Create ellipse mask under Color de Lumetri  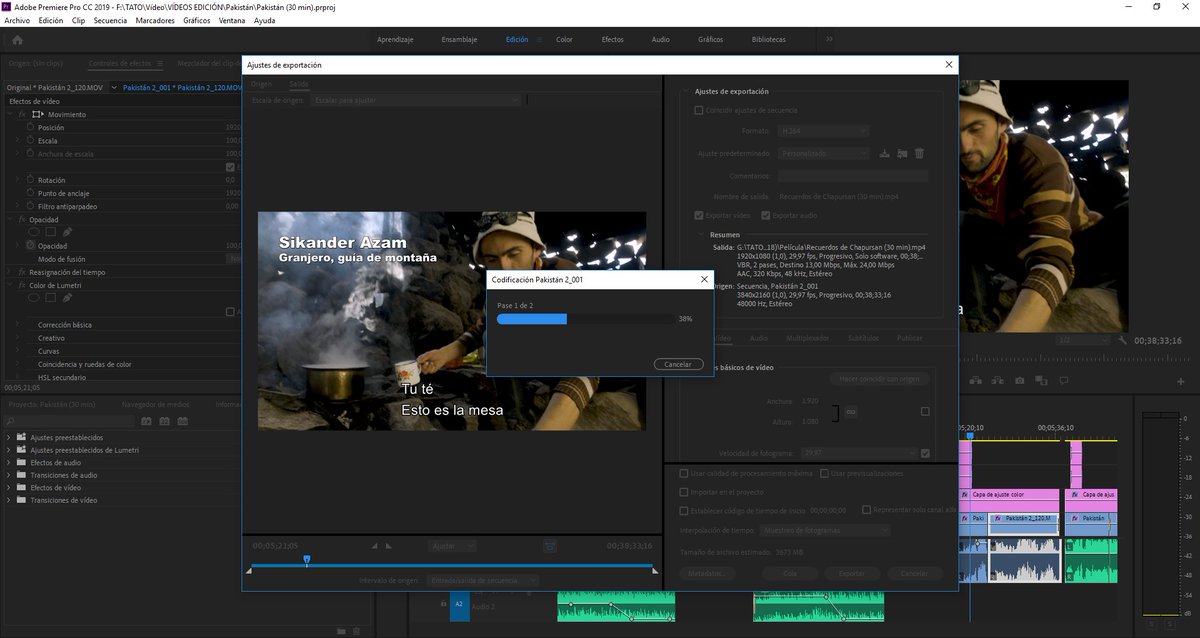point(33,298)
